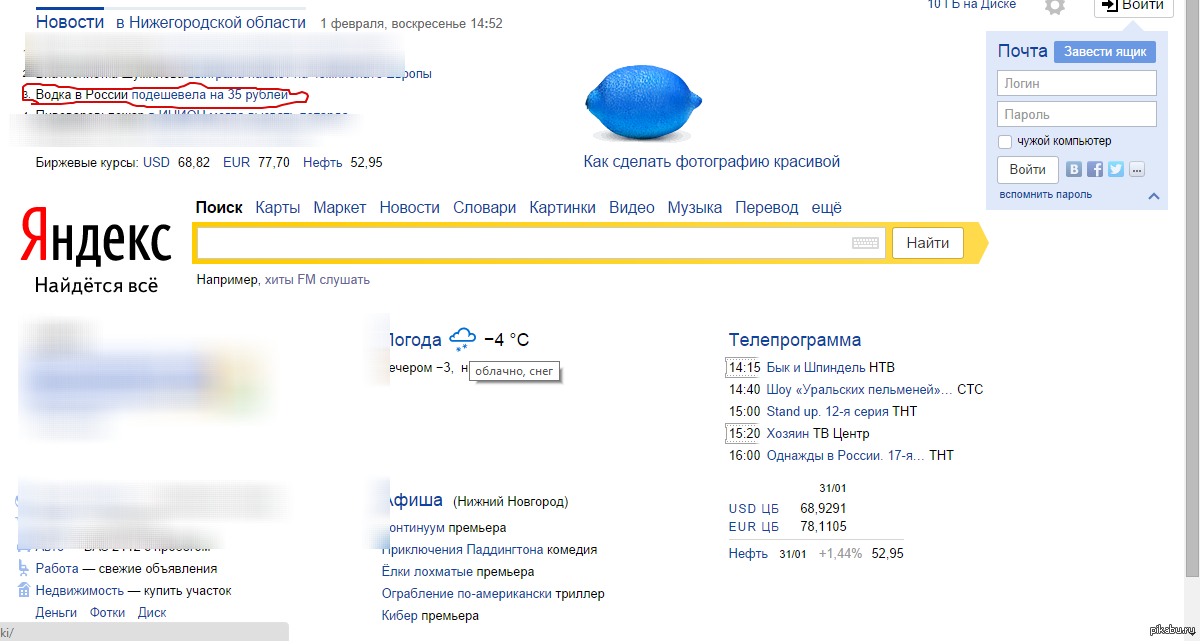Viewport: 1200px width, 641px height.
Task: Open the Недвижимость link
Action: coord(80,590)
